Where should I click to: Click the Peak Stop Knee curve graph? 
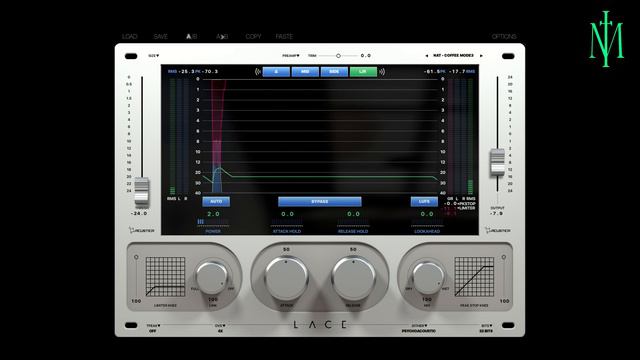(x=474, y=276)
